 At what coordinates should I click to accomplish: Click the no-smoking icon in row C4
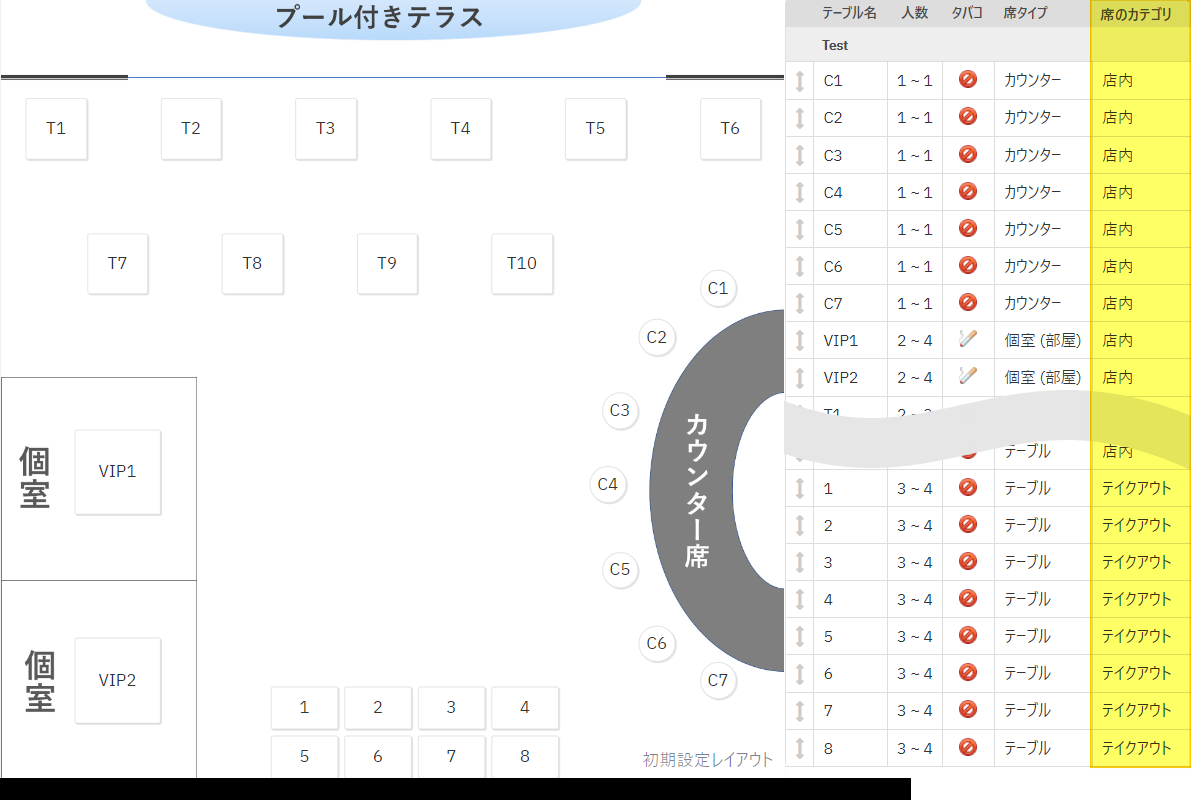[968, 191]
